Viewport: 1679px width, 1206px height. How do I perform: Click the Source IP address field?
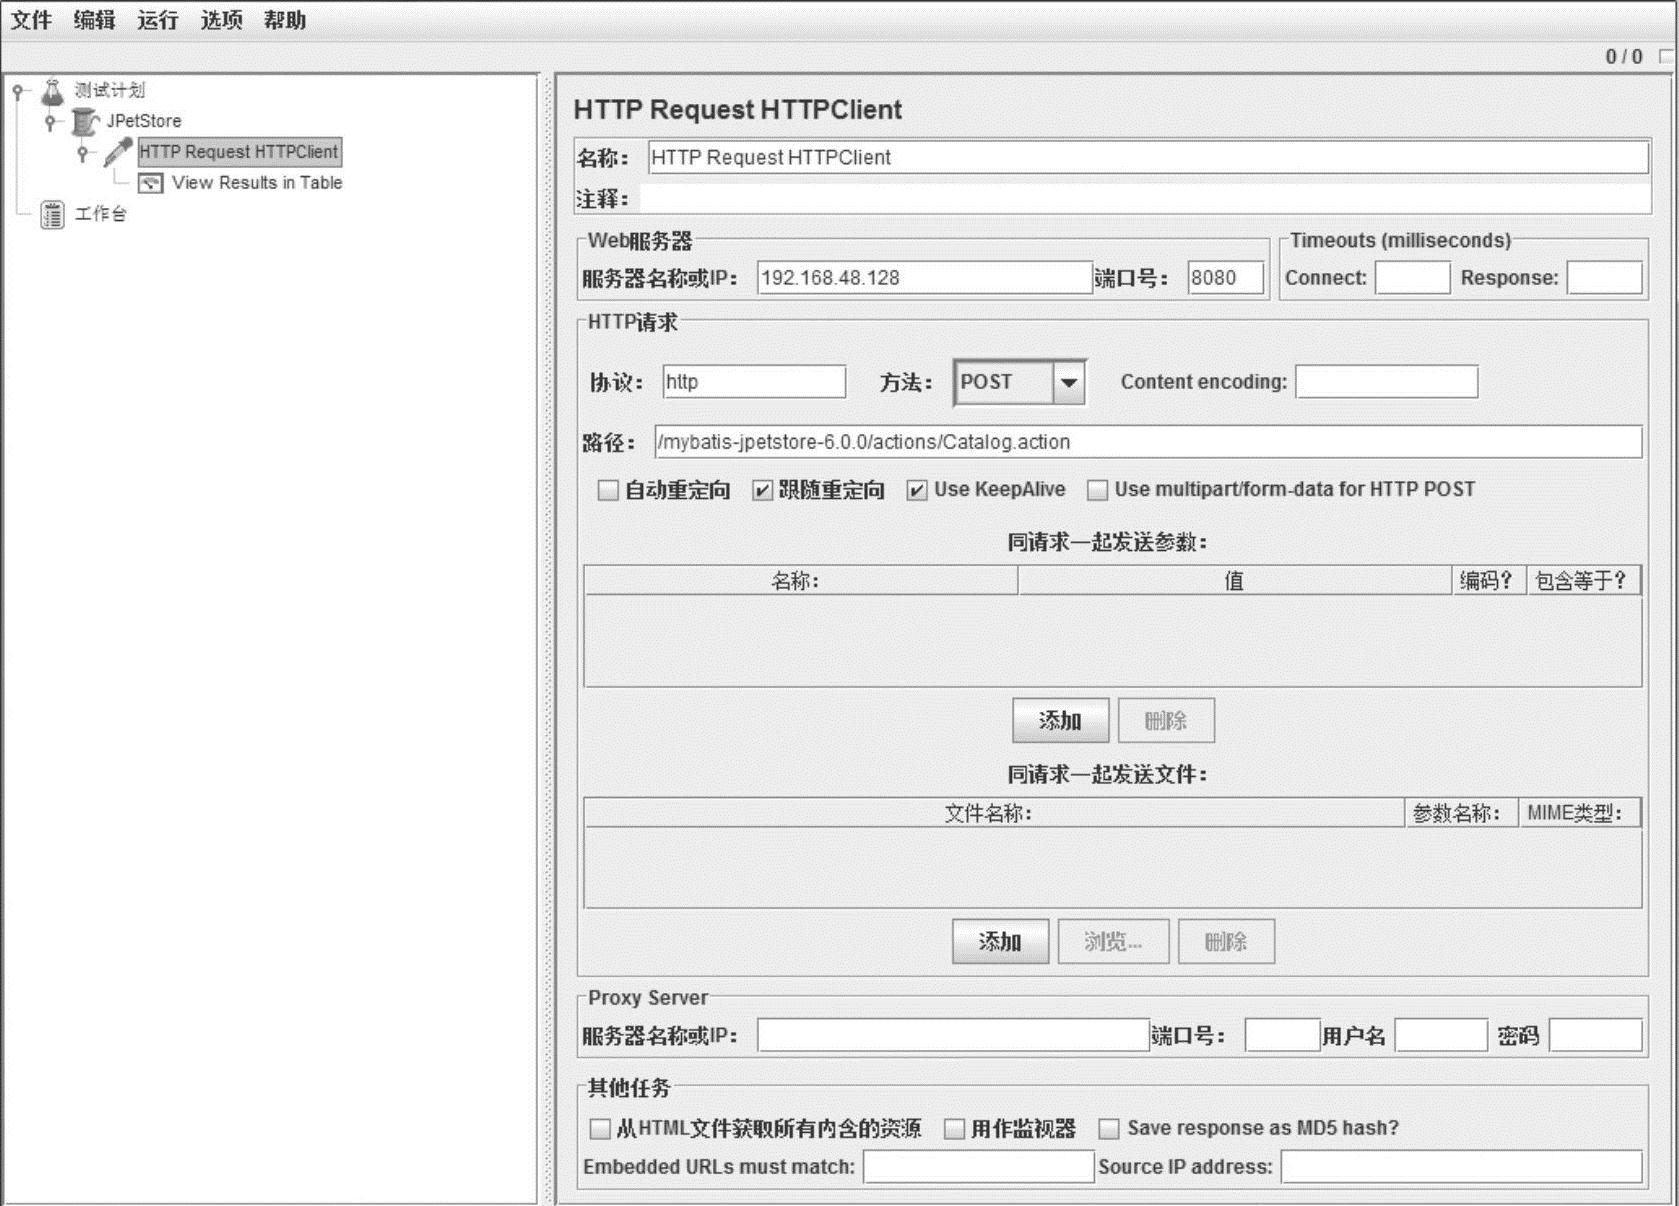(1461, 1167)
